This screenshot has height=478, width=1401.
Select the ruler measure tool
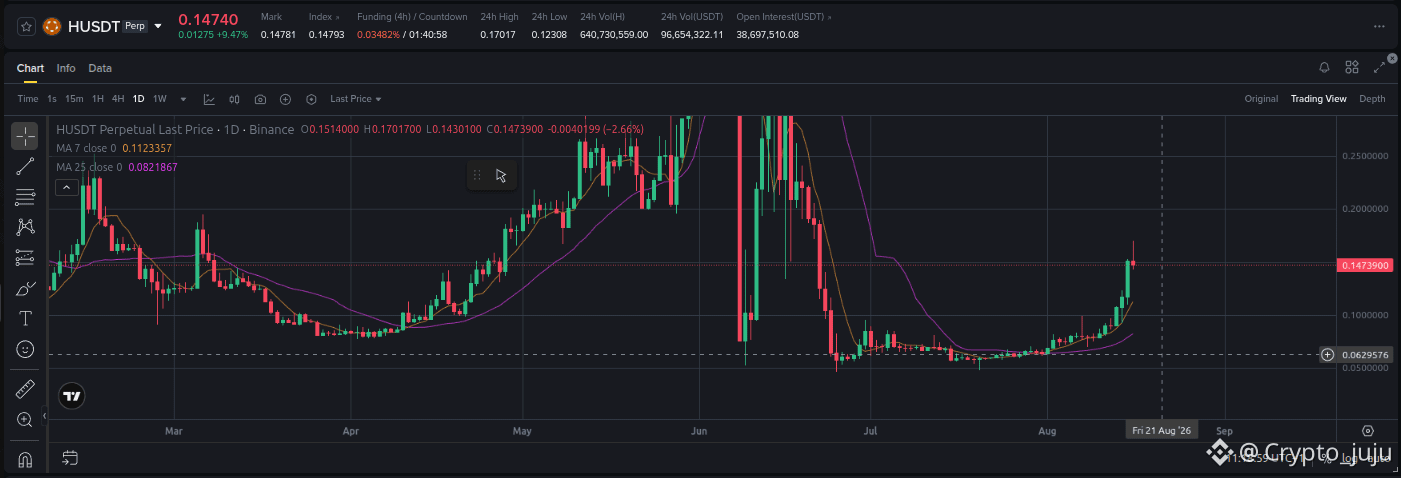click(x=25, y=389)
